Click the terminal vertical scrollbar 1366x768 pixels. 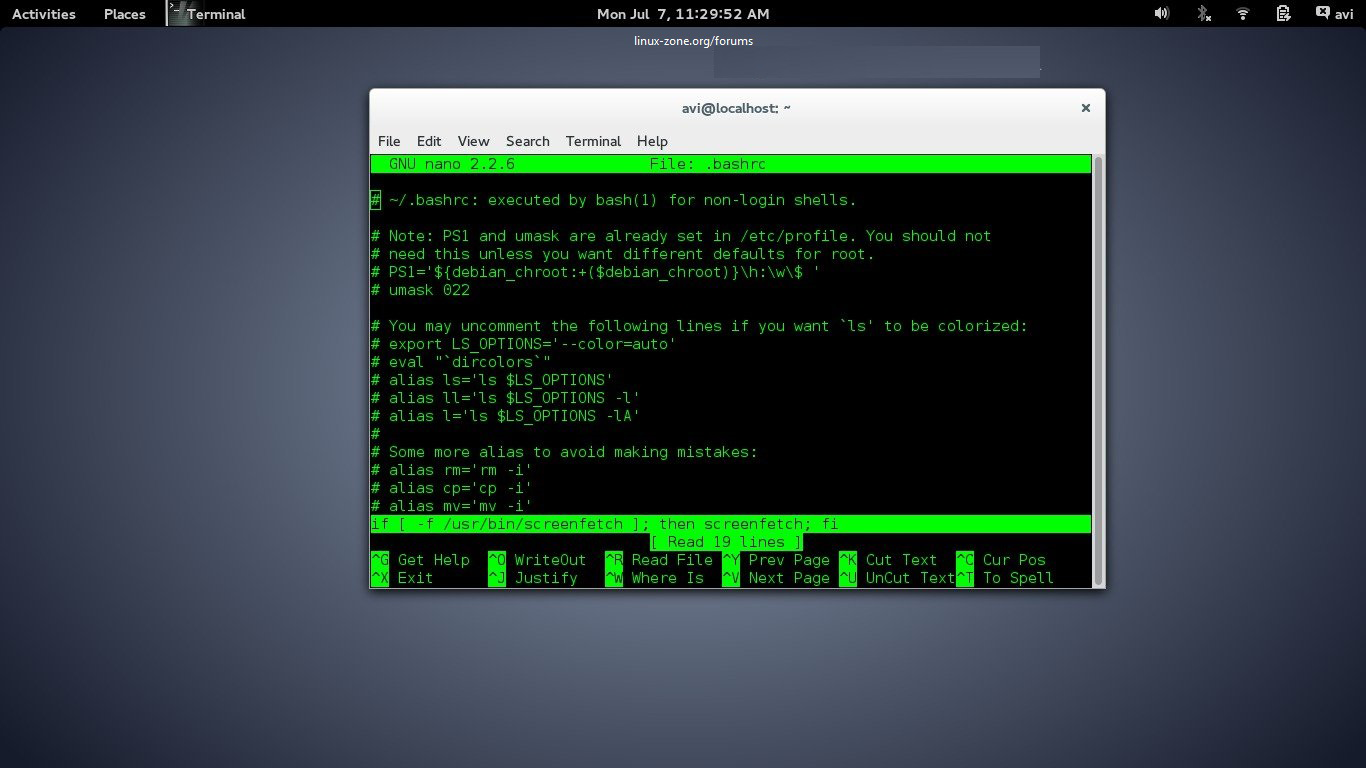[1098, 370]
